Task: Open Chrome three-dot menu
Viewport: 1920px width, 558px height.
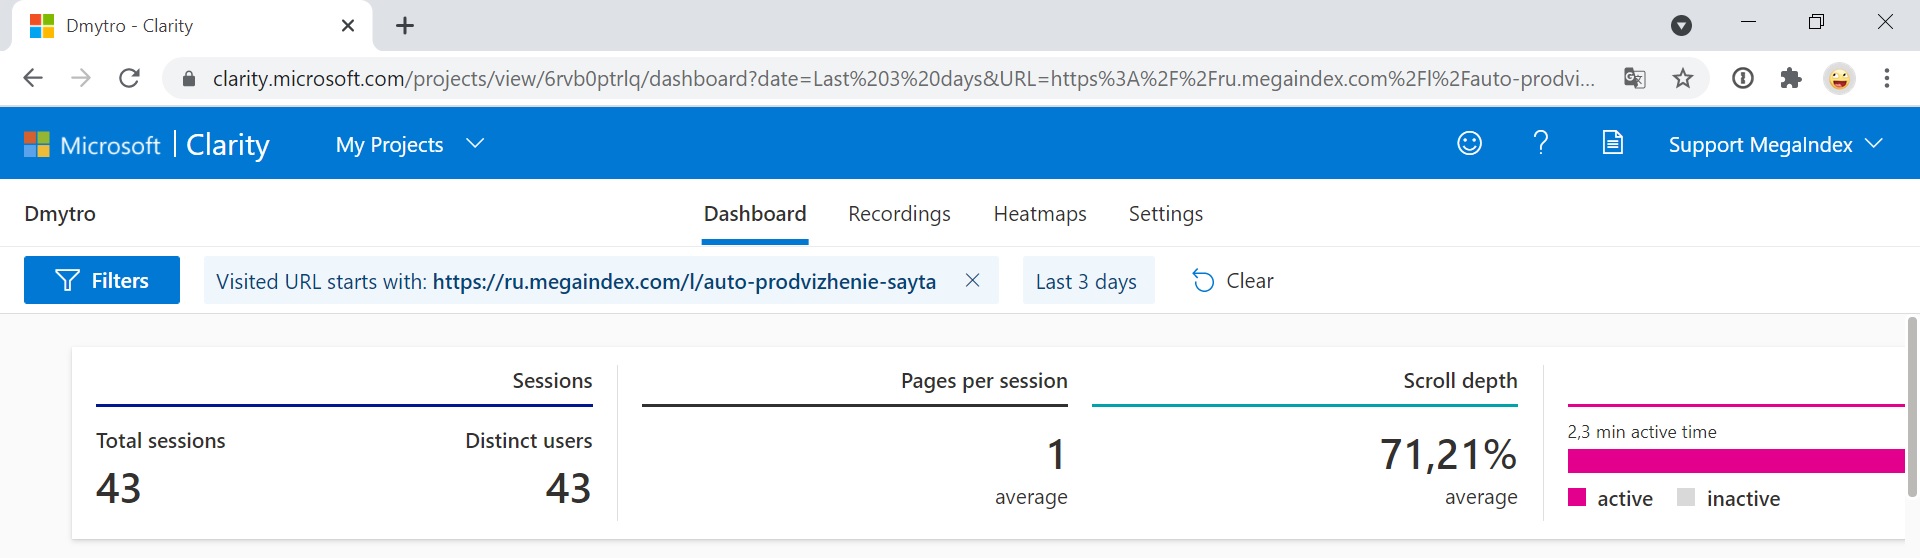Action: coord(1887,78)
